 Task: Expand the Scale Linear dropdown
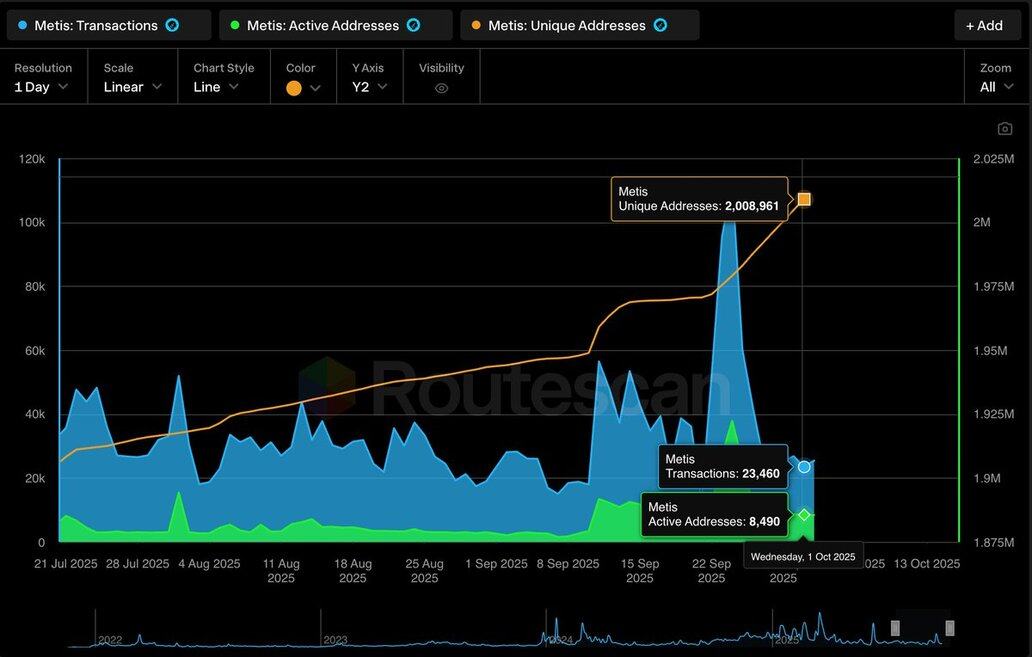point(130,87)
